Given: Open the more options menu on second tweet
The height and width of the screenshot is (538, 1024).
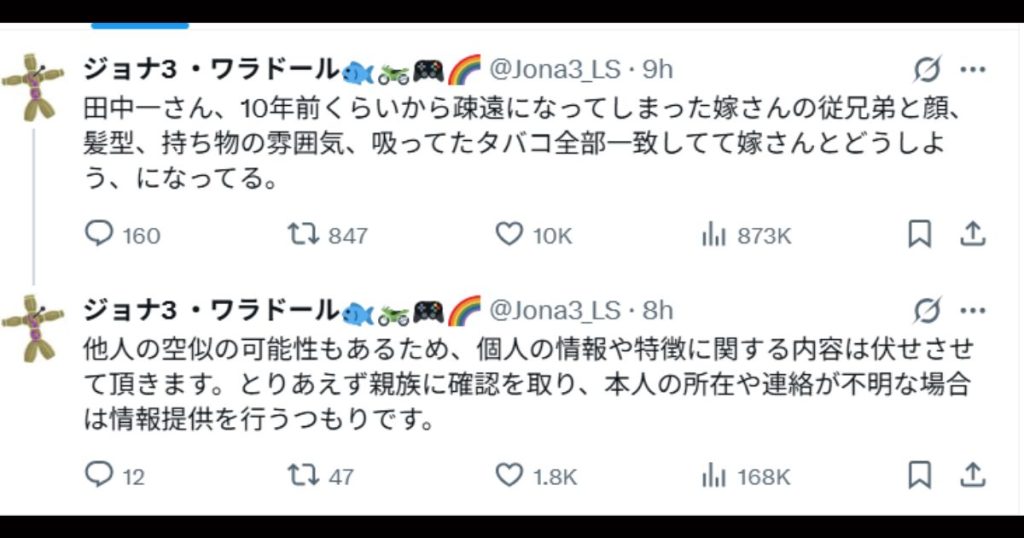Looking at the screenshot, I should click(x=973, y=311).
